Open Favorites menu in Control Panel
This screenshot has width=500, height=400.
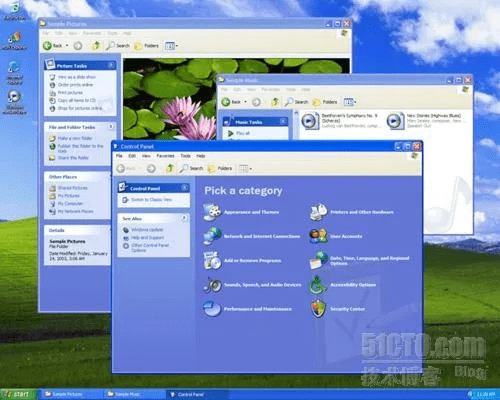165,156
